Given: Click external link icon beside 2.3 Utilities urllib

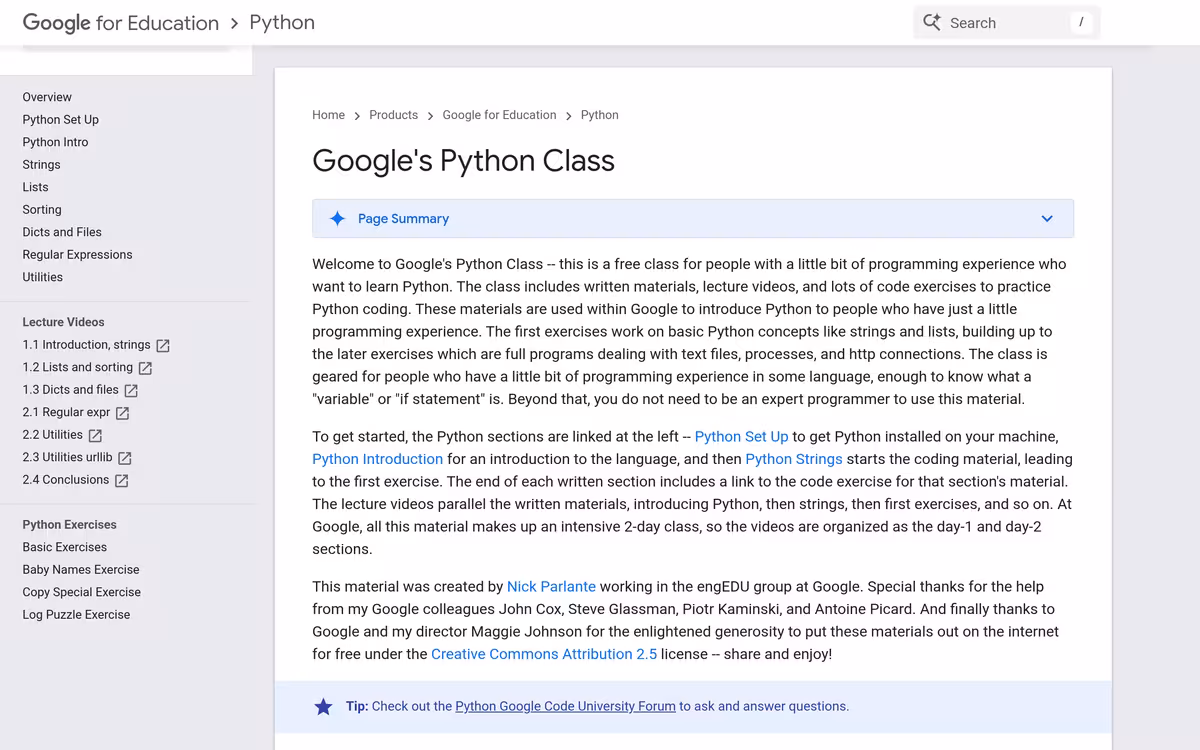Looking at the screenshot, I should click(125, 458).
